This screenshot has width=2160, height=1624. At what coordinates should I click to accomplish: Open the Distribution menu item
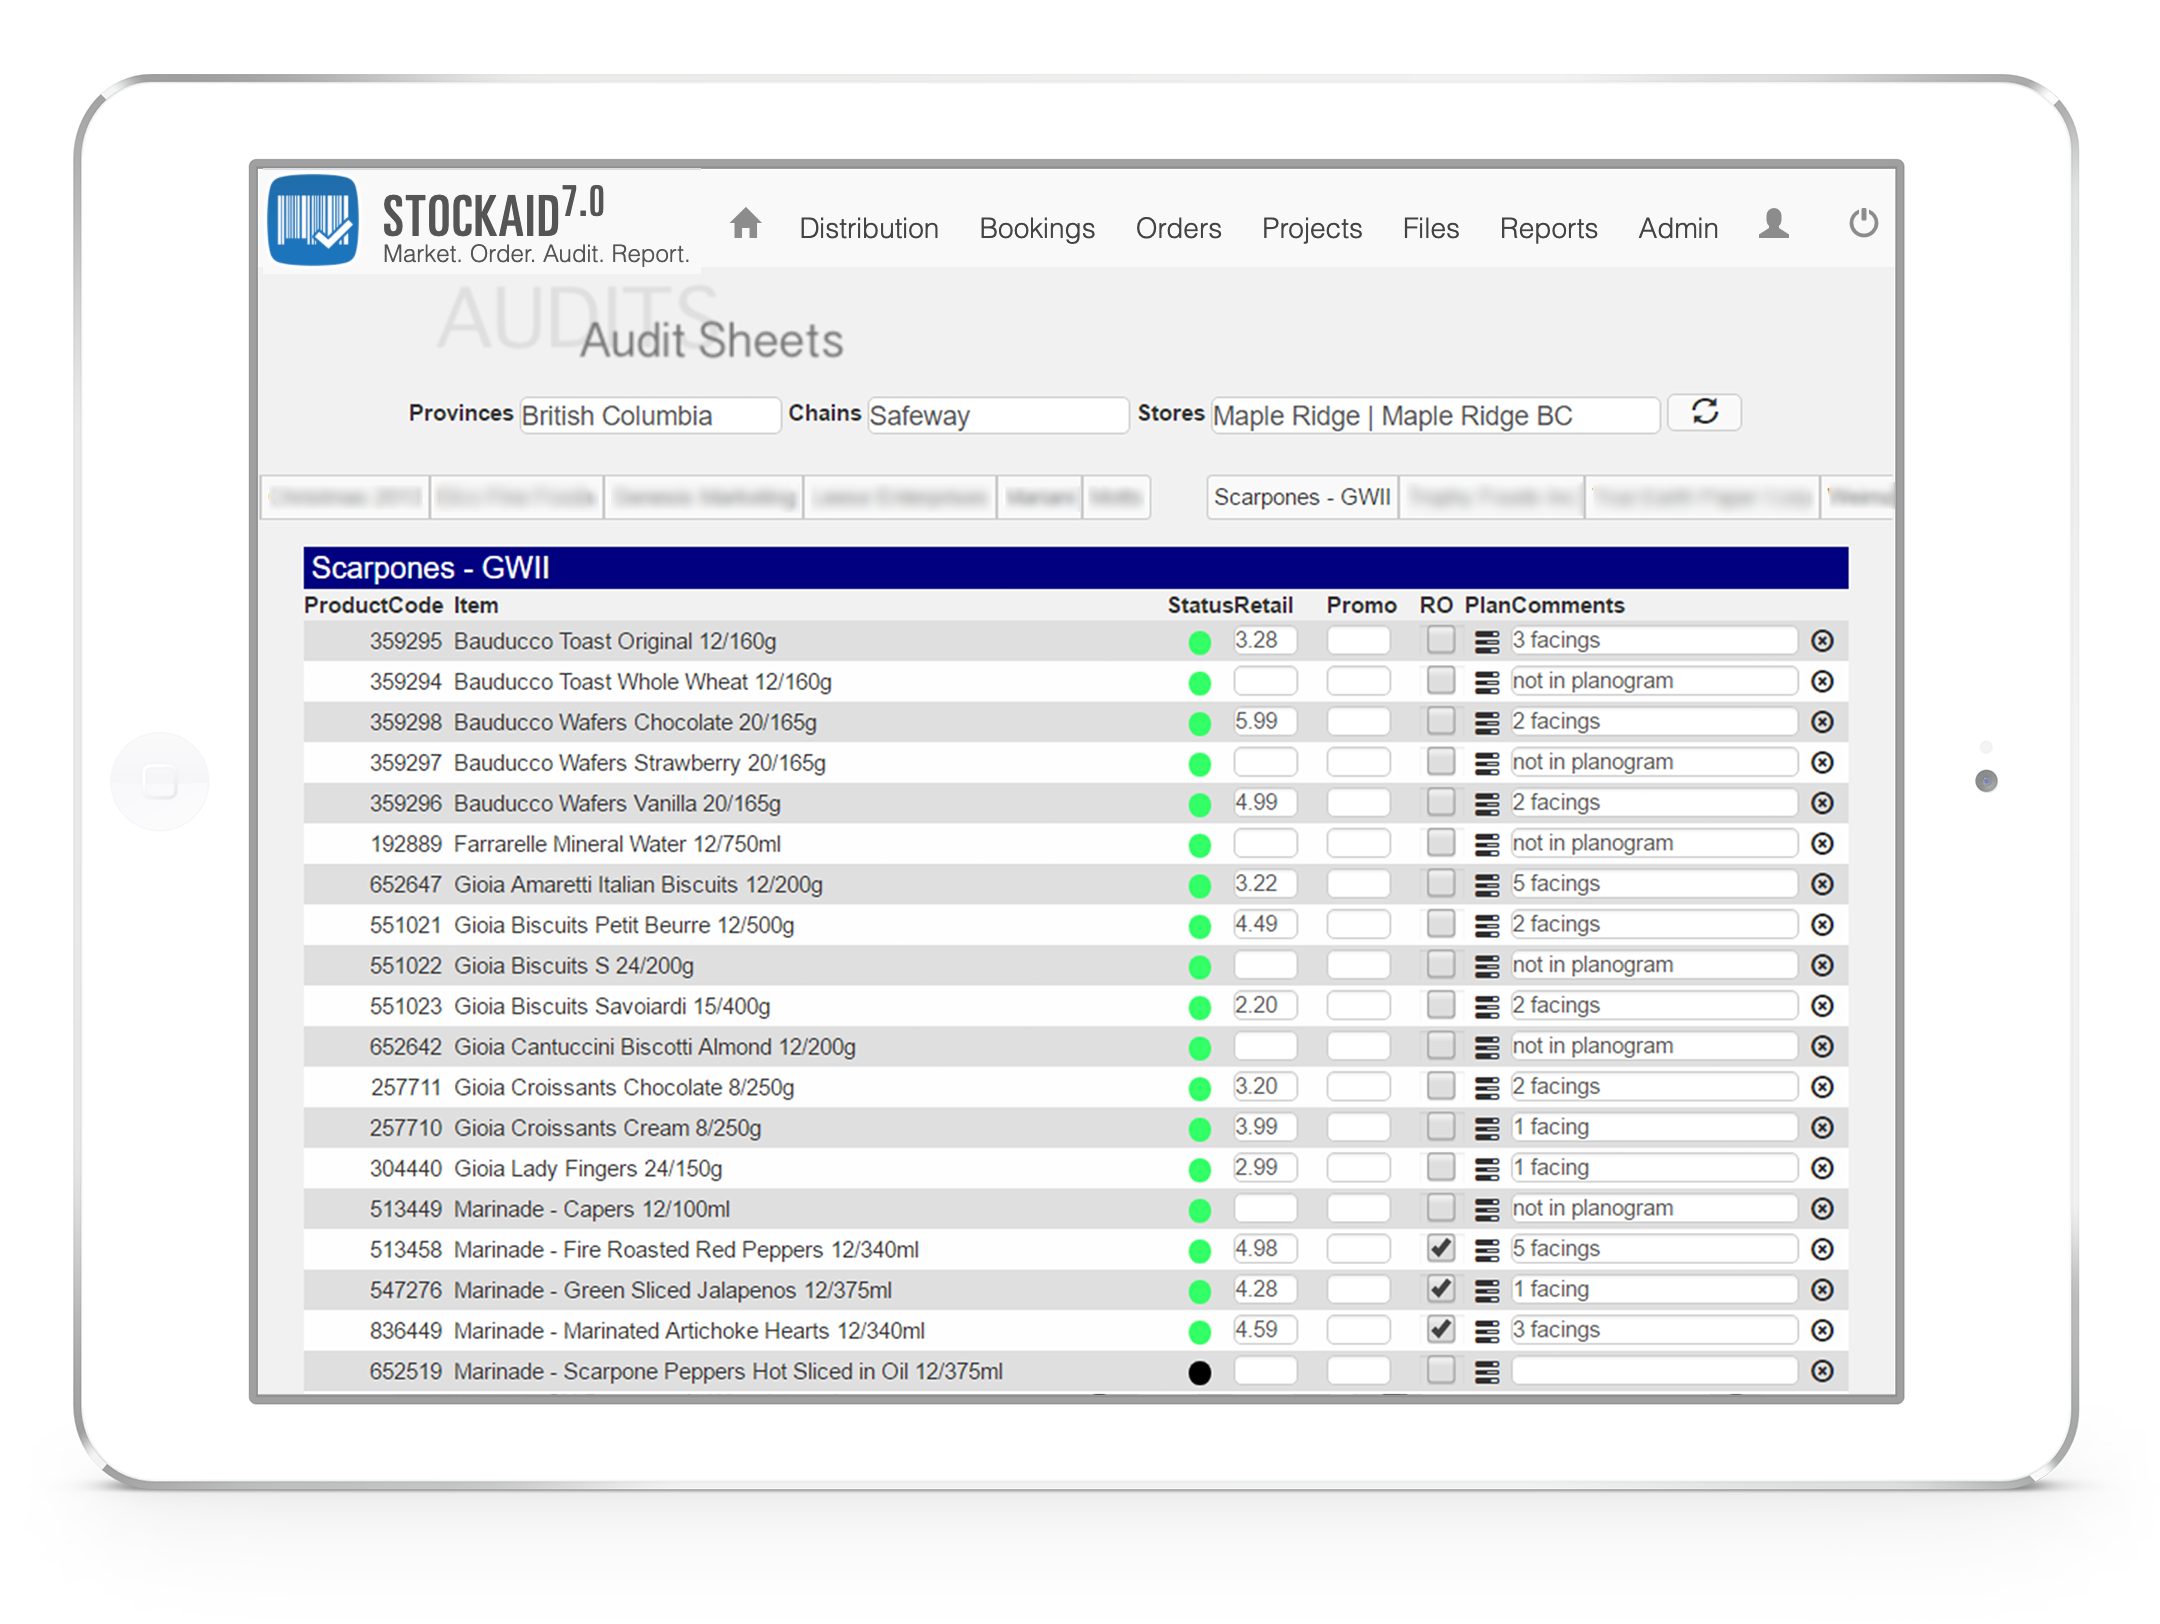[x=868, y=229]
